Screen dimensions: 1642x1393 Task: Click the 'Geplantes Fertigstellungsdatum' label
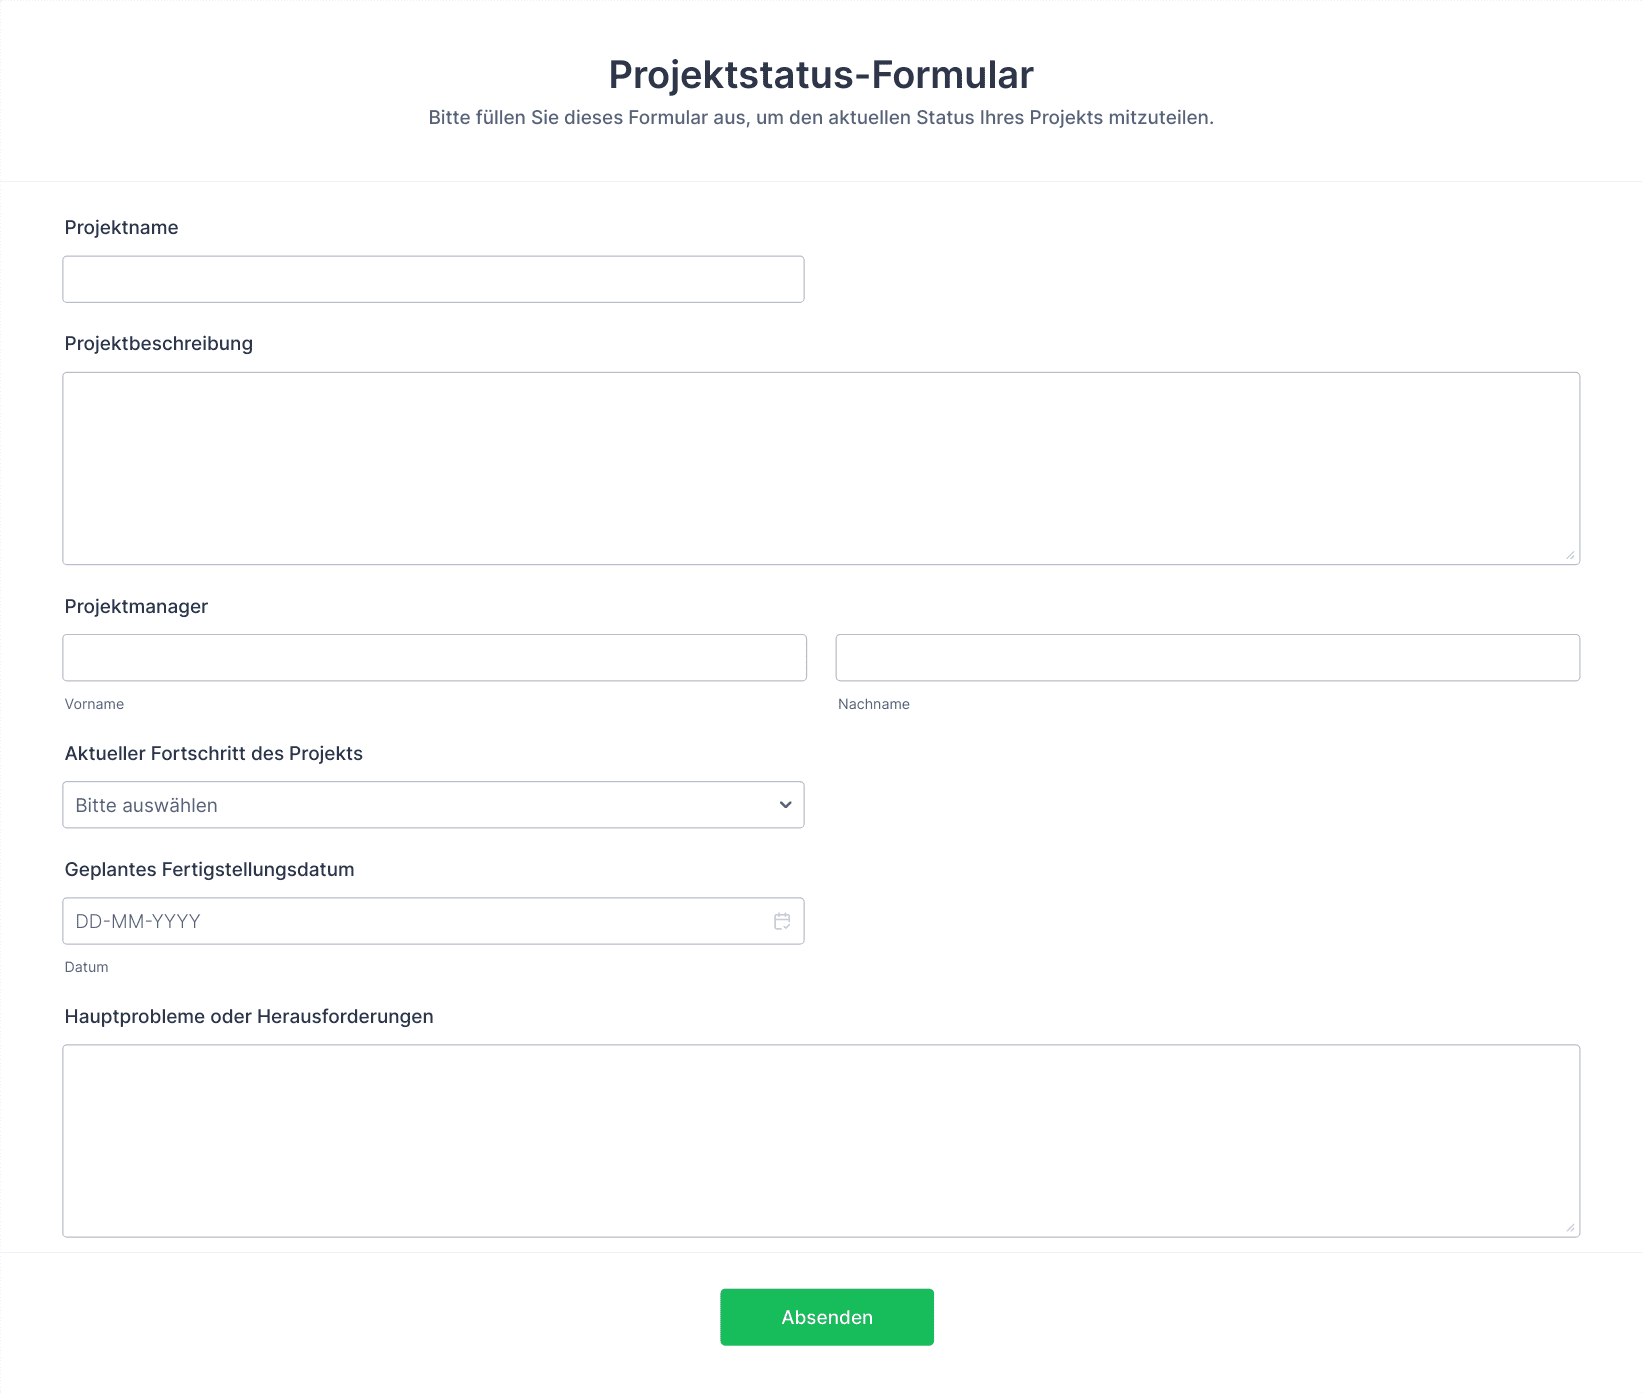(x=209, y=869)
